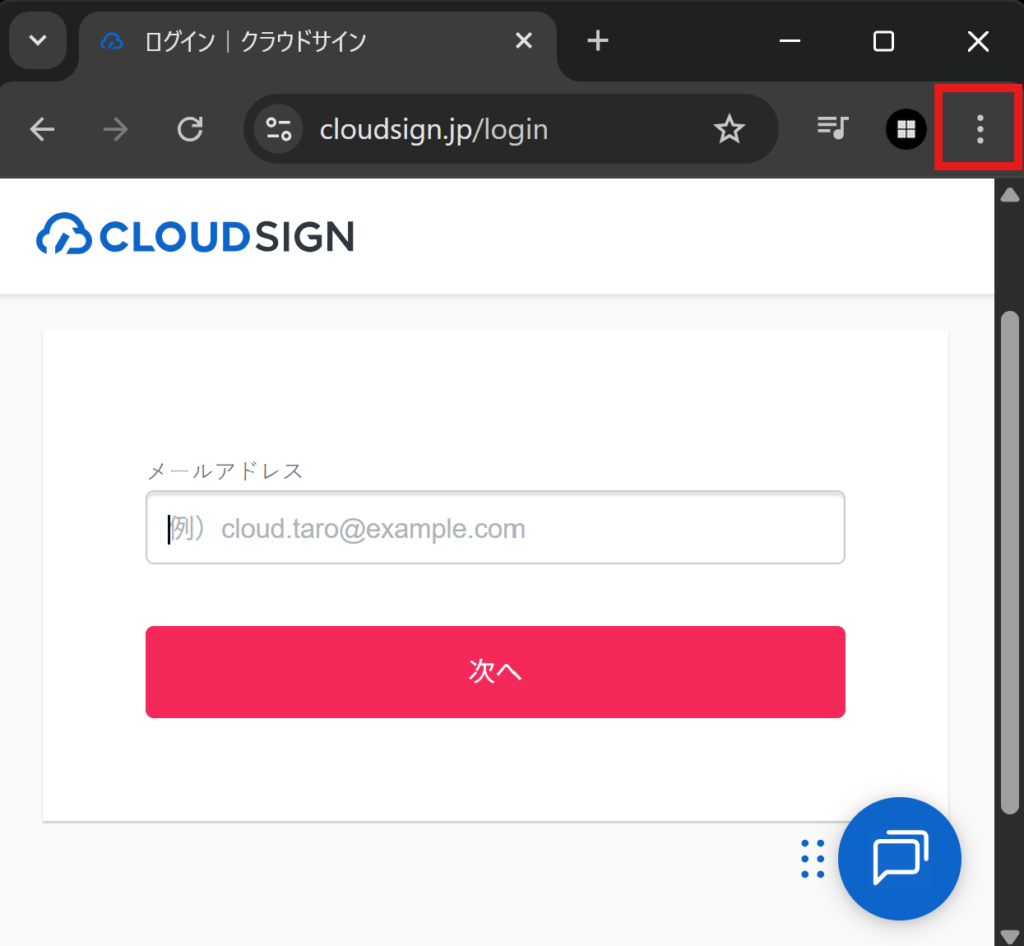Click the dotted drag handle beside chat
Screen dimensions: 1024x946
813,859
